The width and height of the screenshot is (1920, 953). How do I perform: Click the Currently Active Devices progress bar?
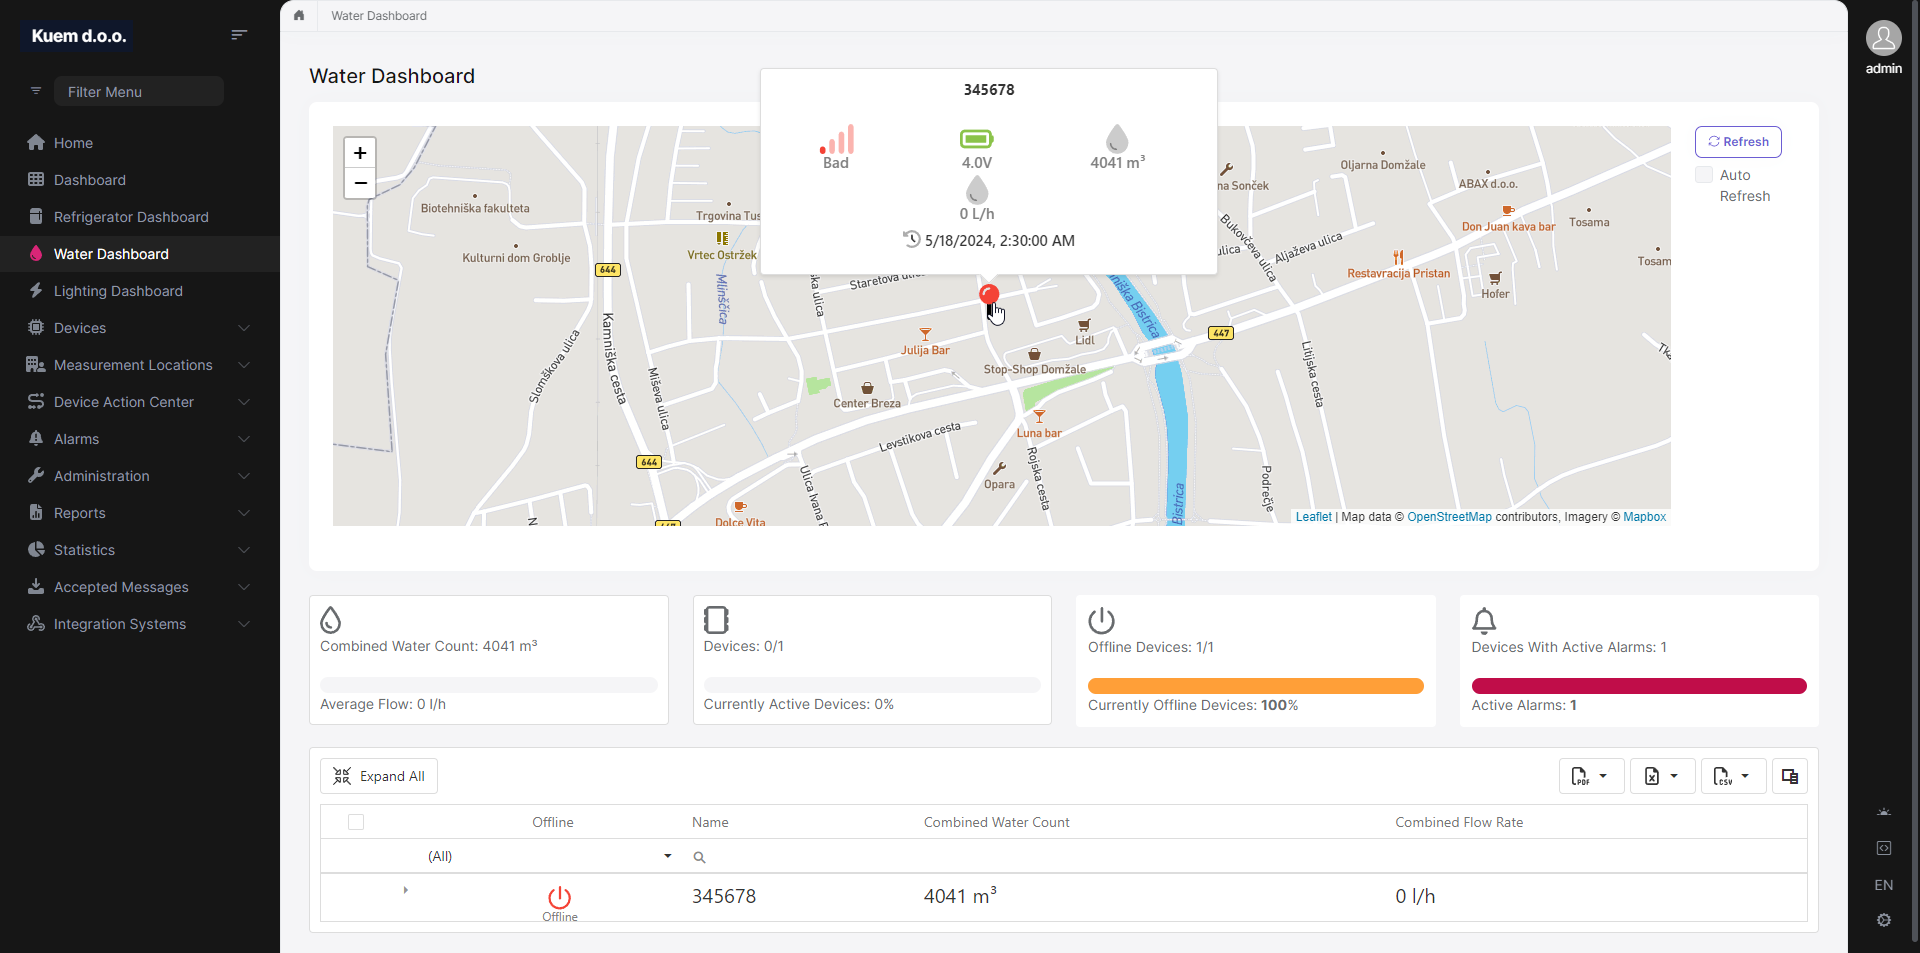(872, 685)
